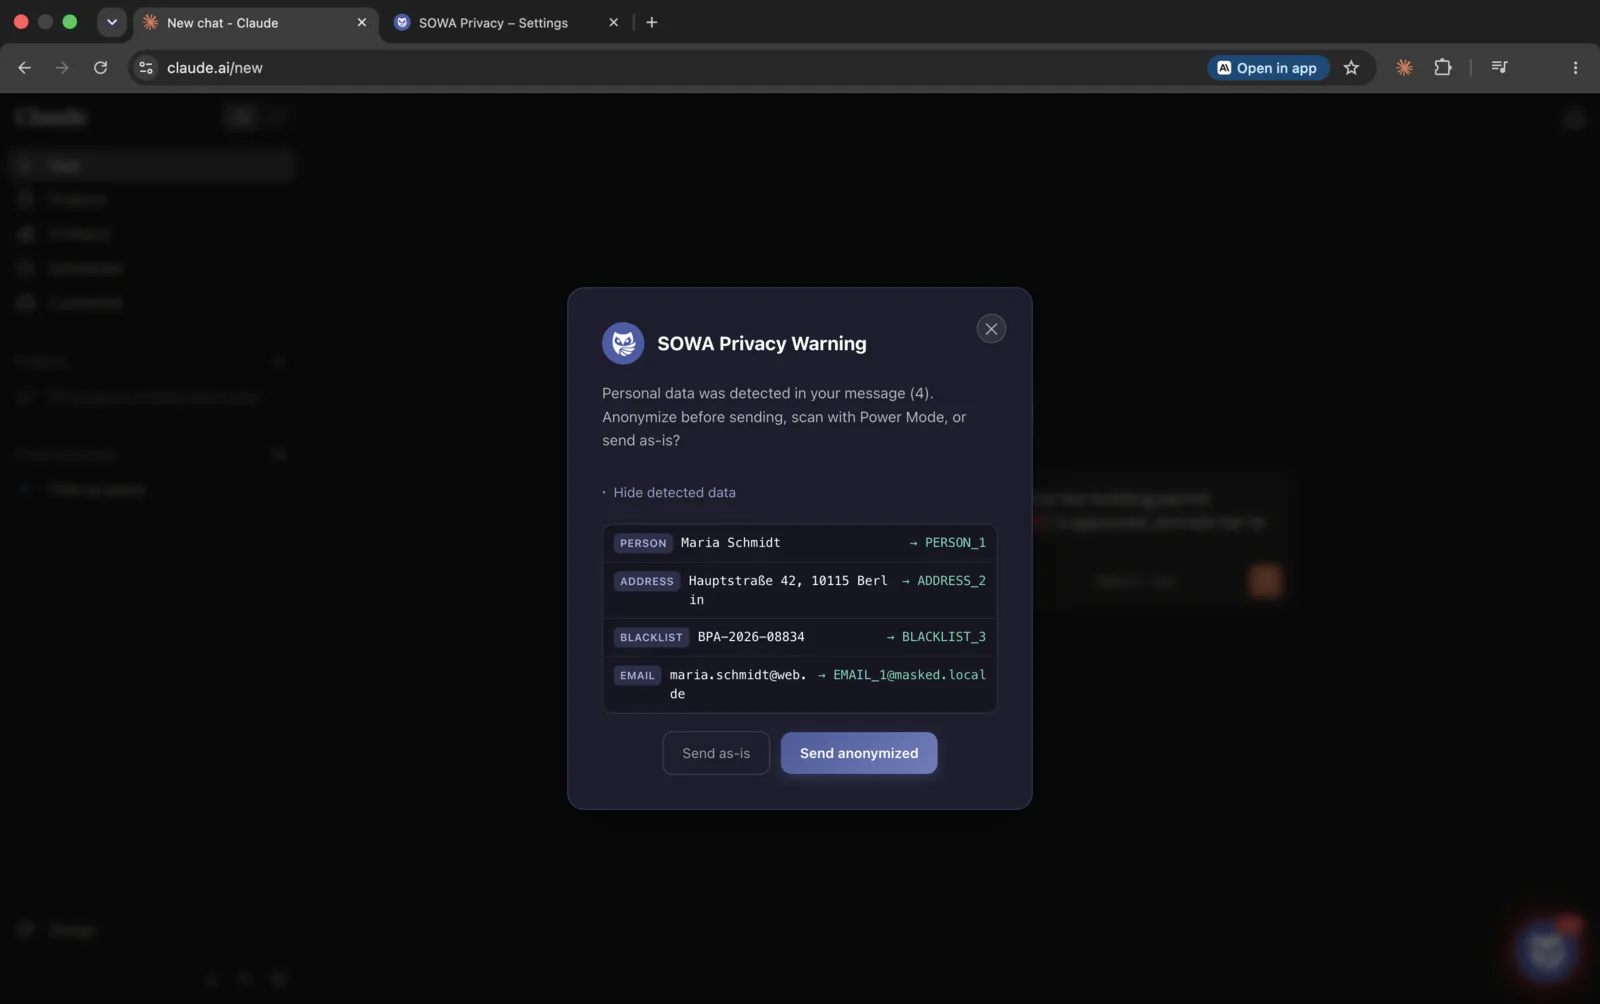Open the browser extensions puzzle menu
The height and width of the screenshot is (1004, 1600).
(x=1442, y=68)
